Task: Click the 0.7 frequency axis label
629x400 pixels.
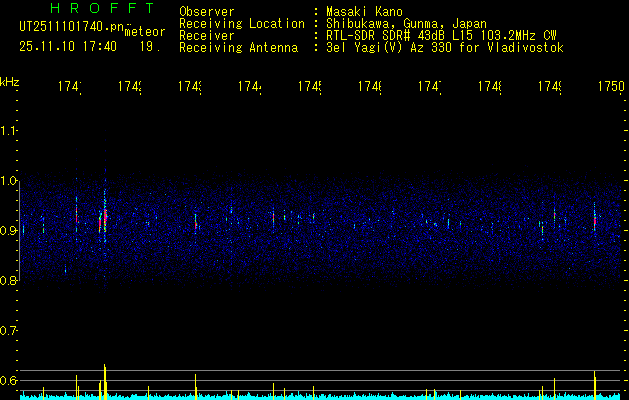Action: (x=9, y=331)
